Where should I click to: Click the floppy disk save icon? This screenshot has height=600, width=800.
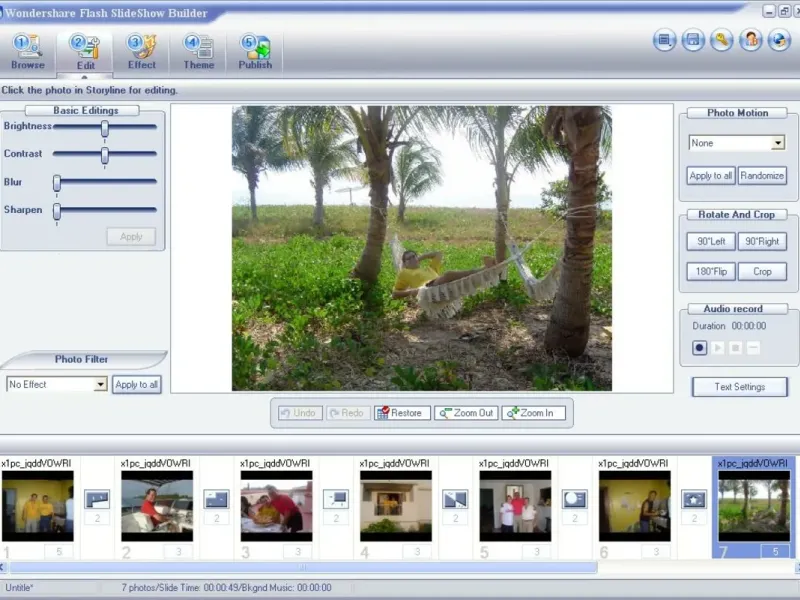tap(692, 40)
